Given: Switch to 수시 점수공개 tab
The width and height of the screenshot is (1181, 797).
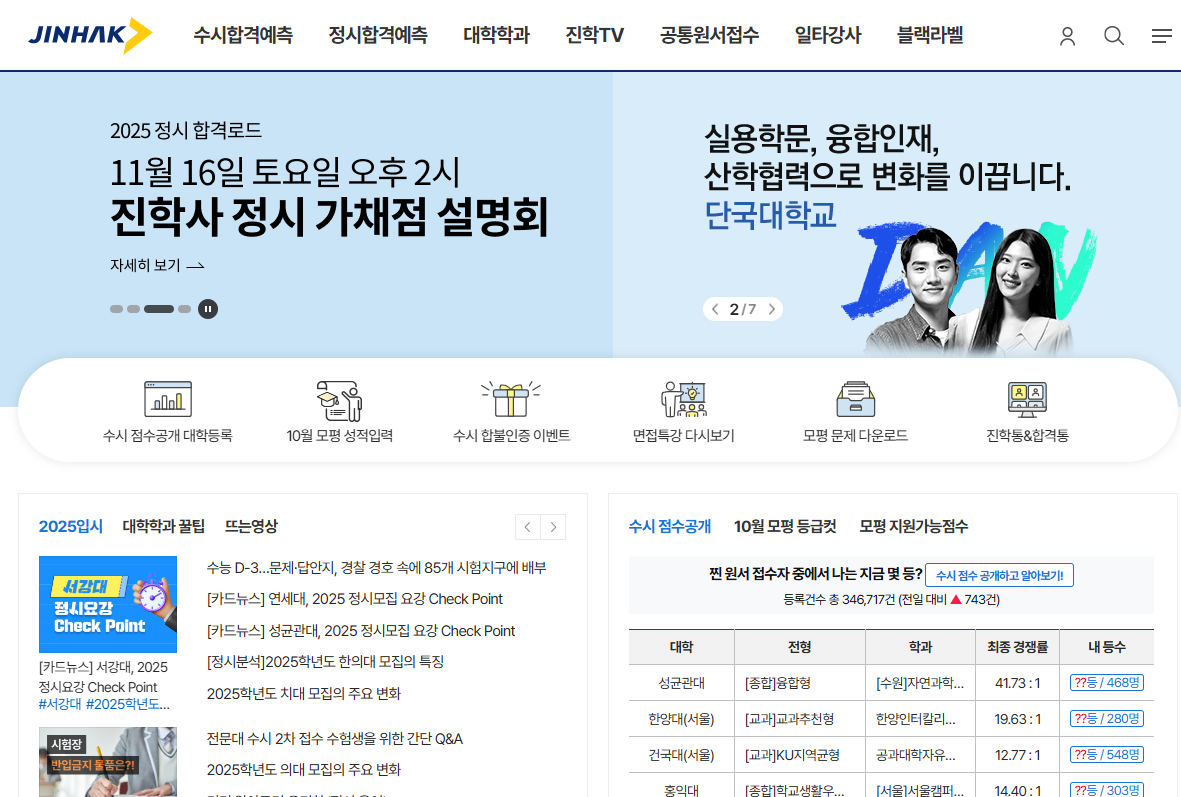Looking at the screenshot, I should (670, 526).
